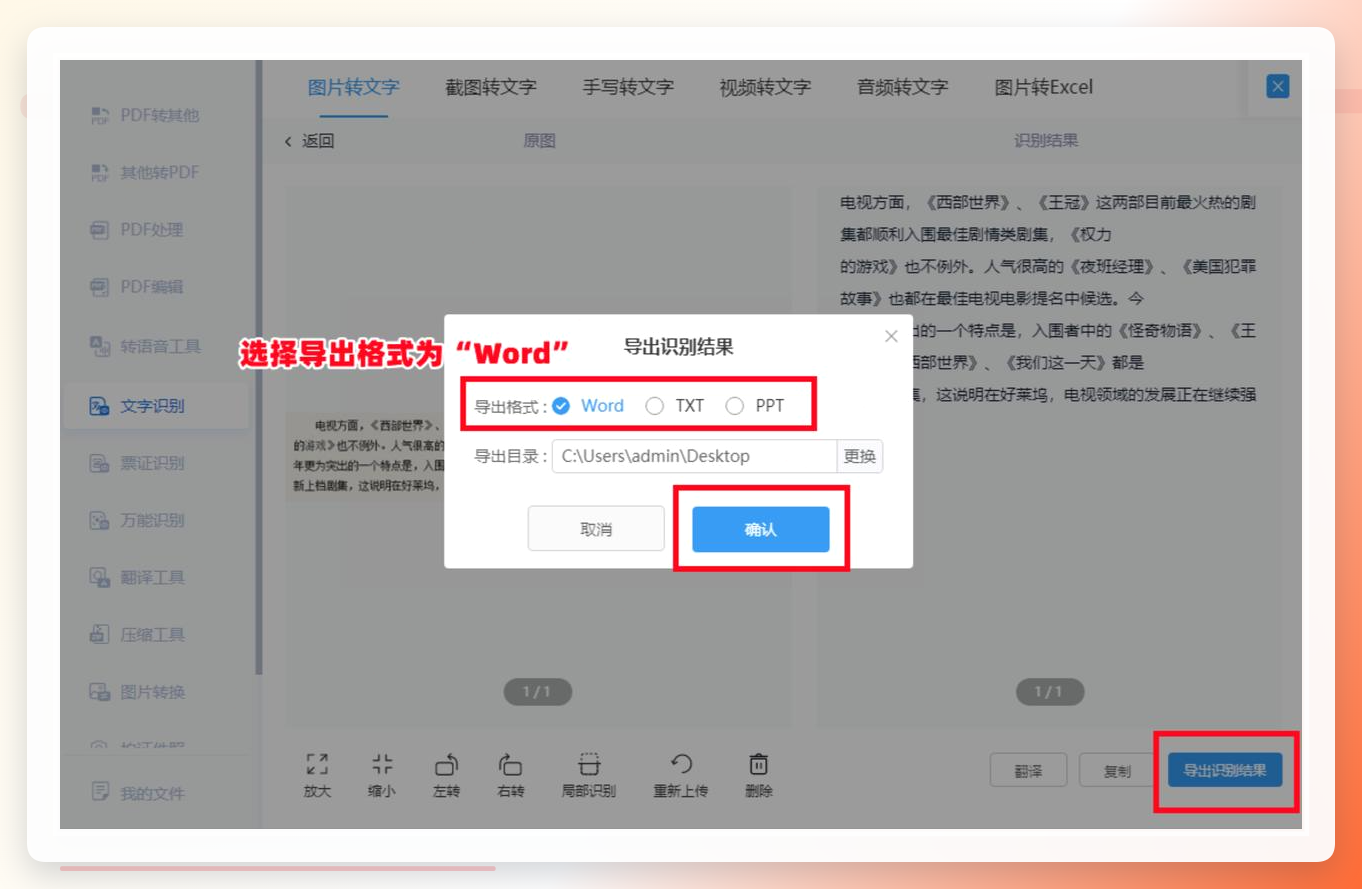This screenshot has height=889, width=1362.
Task: Switch to the 图片转文字 tab
Action: [353, 87]
